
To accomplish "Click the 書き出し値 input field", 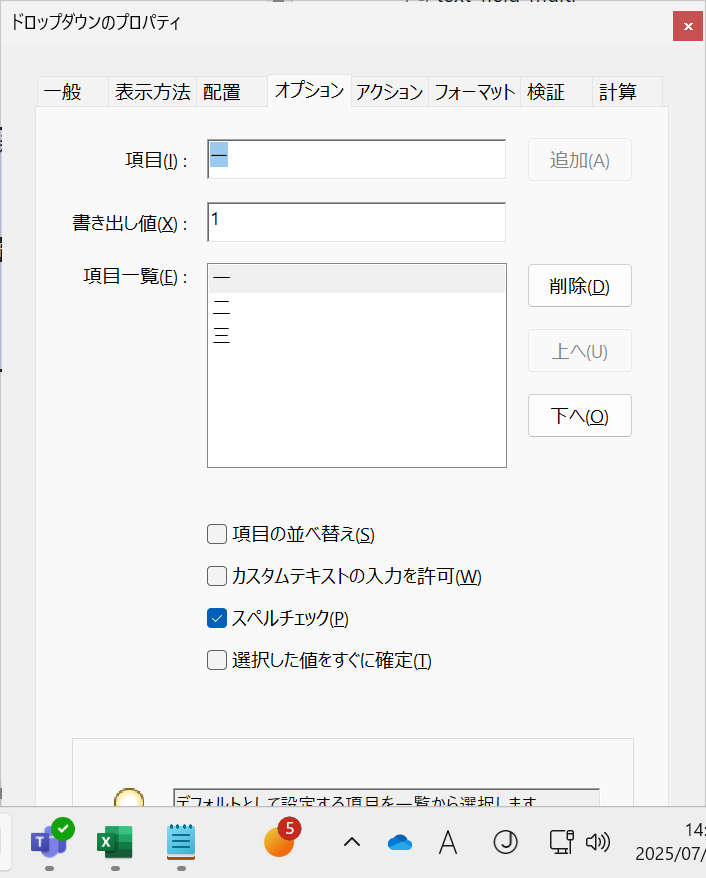I will (357, 222).
